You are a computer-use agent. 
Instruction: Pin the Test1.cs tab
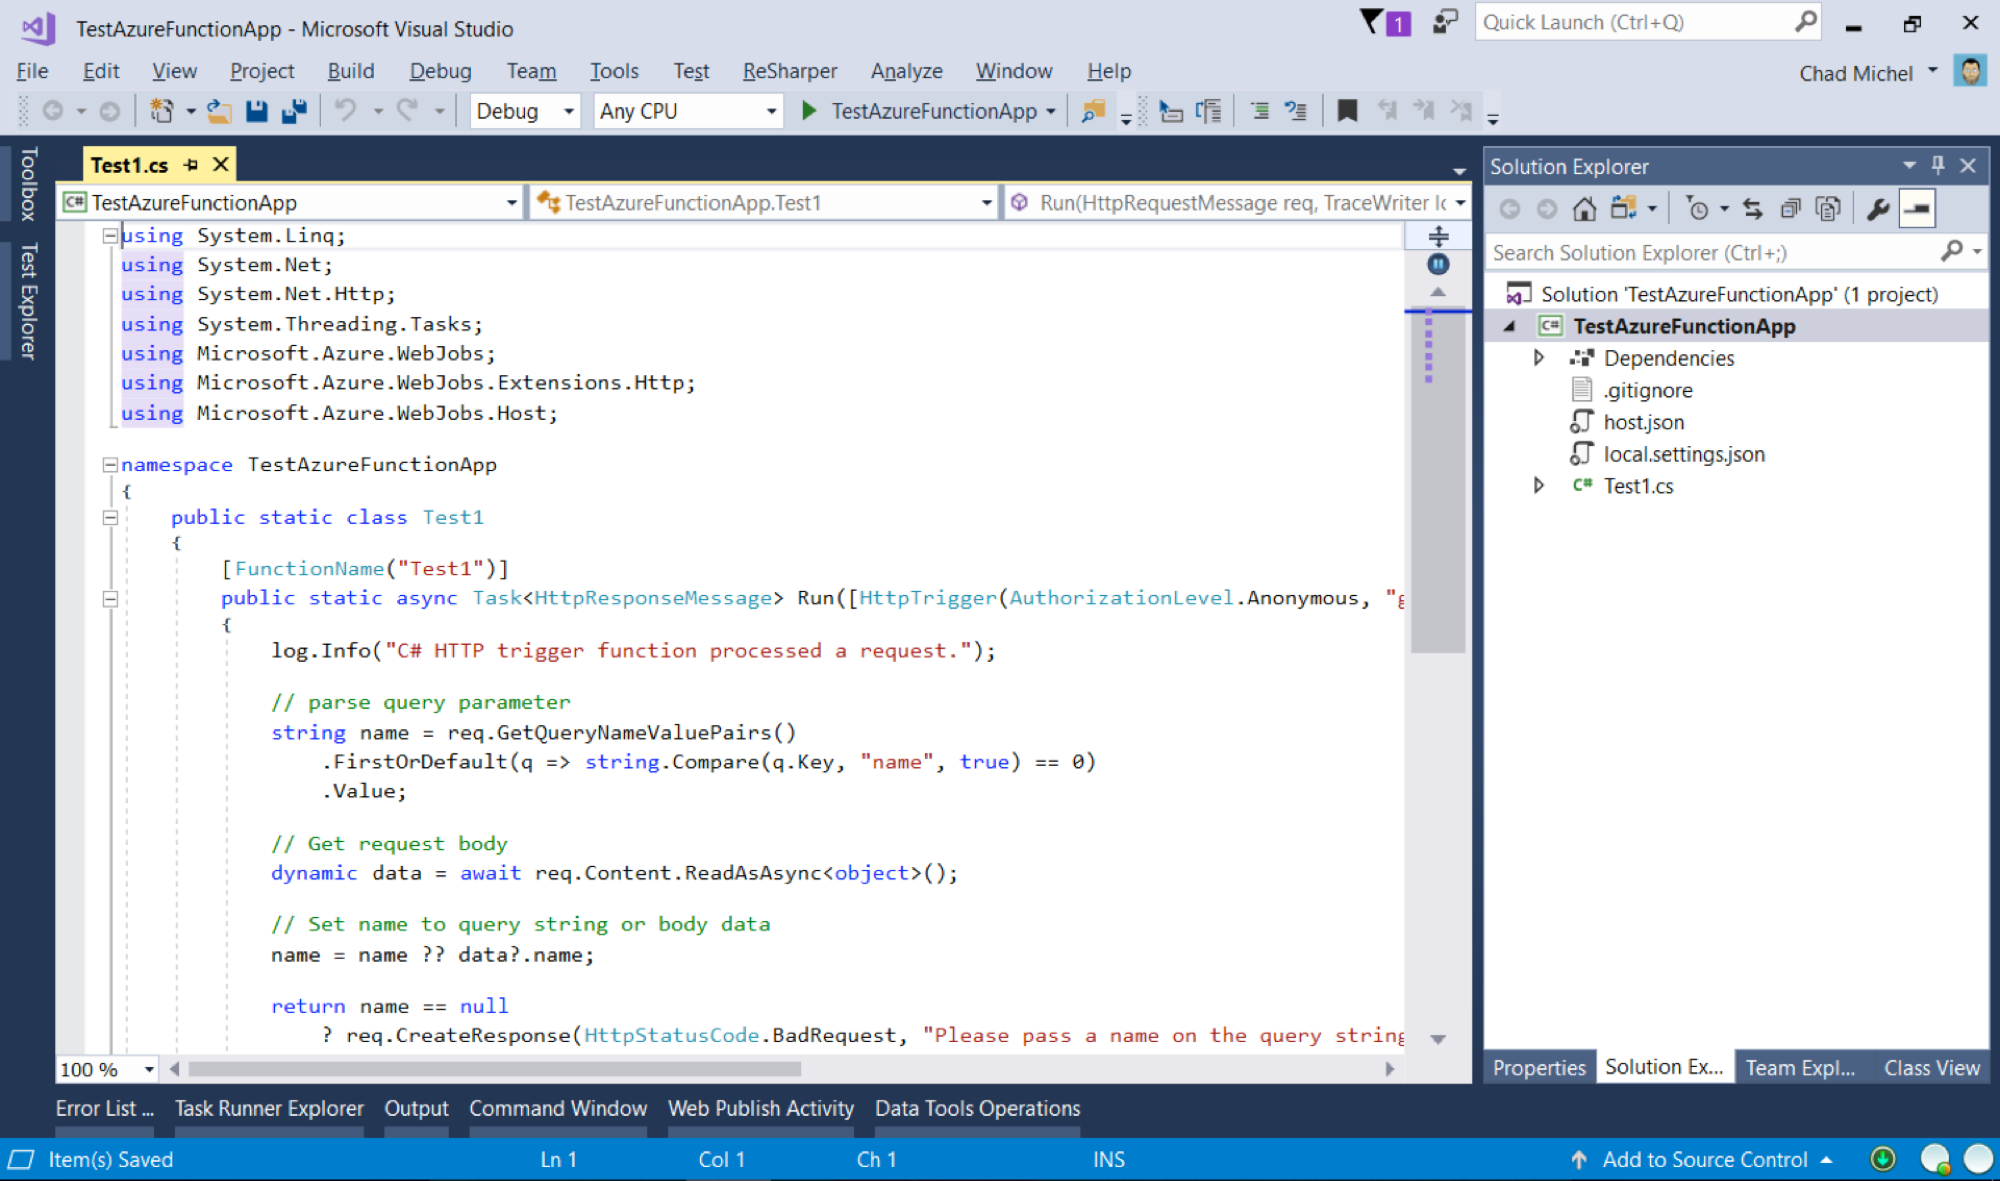coord(191,165)
